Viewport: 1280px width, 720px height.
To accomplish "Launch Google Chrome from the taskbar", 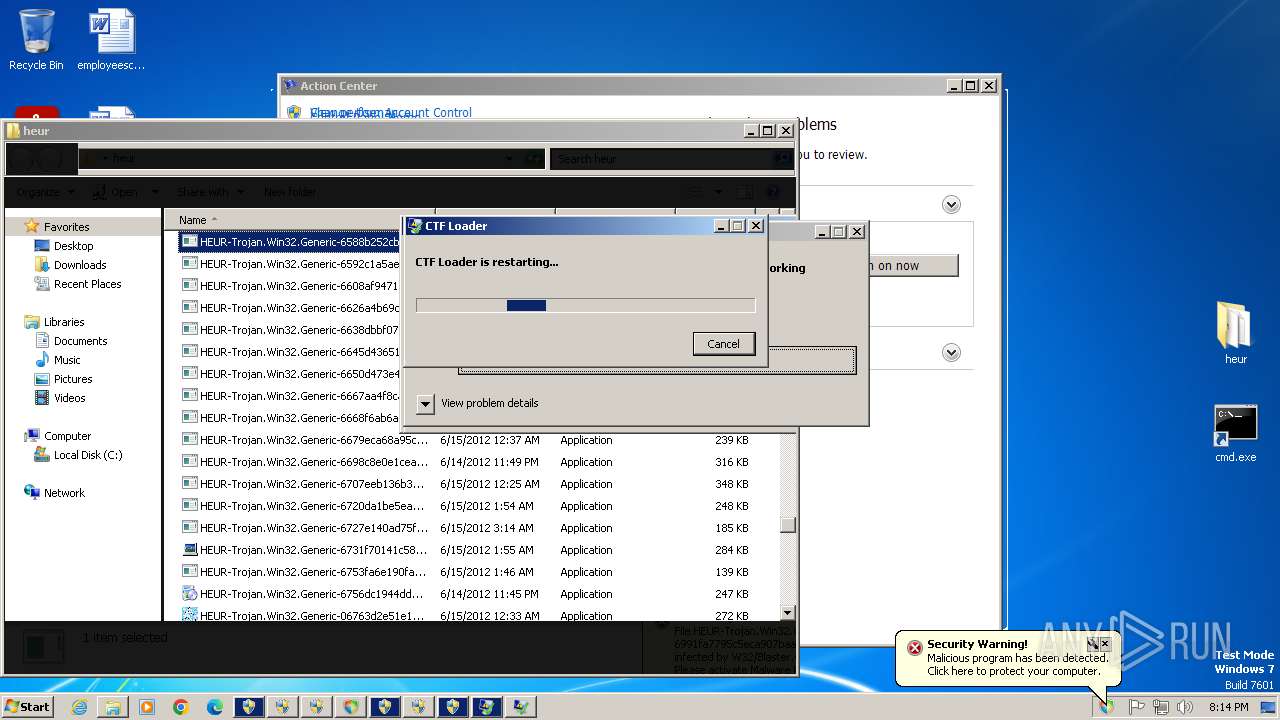I will point(181,707).
